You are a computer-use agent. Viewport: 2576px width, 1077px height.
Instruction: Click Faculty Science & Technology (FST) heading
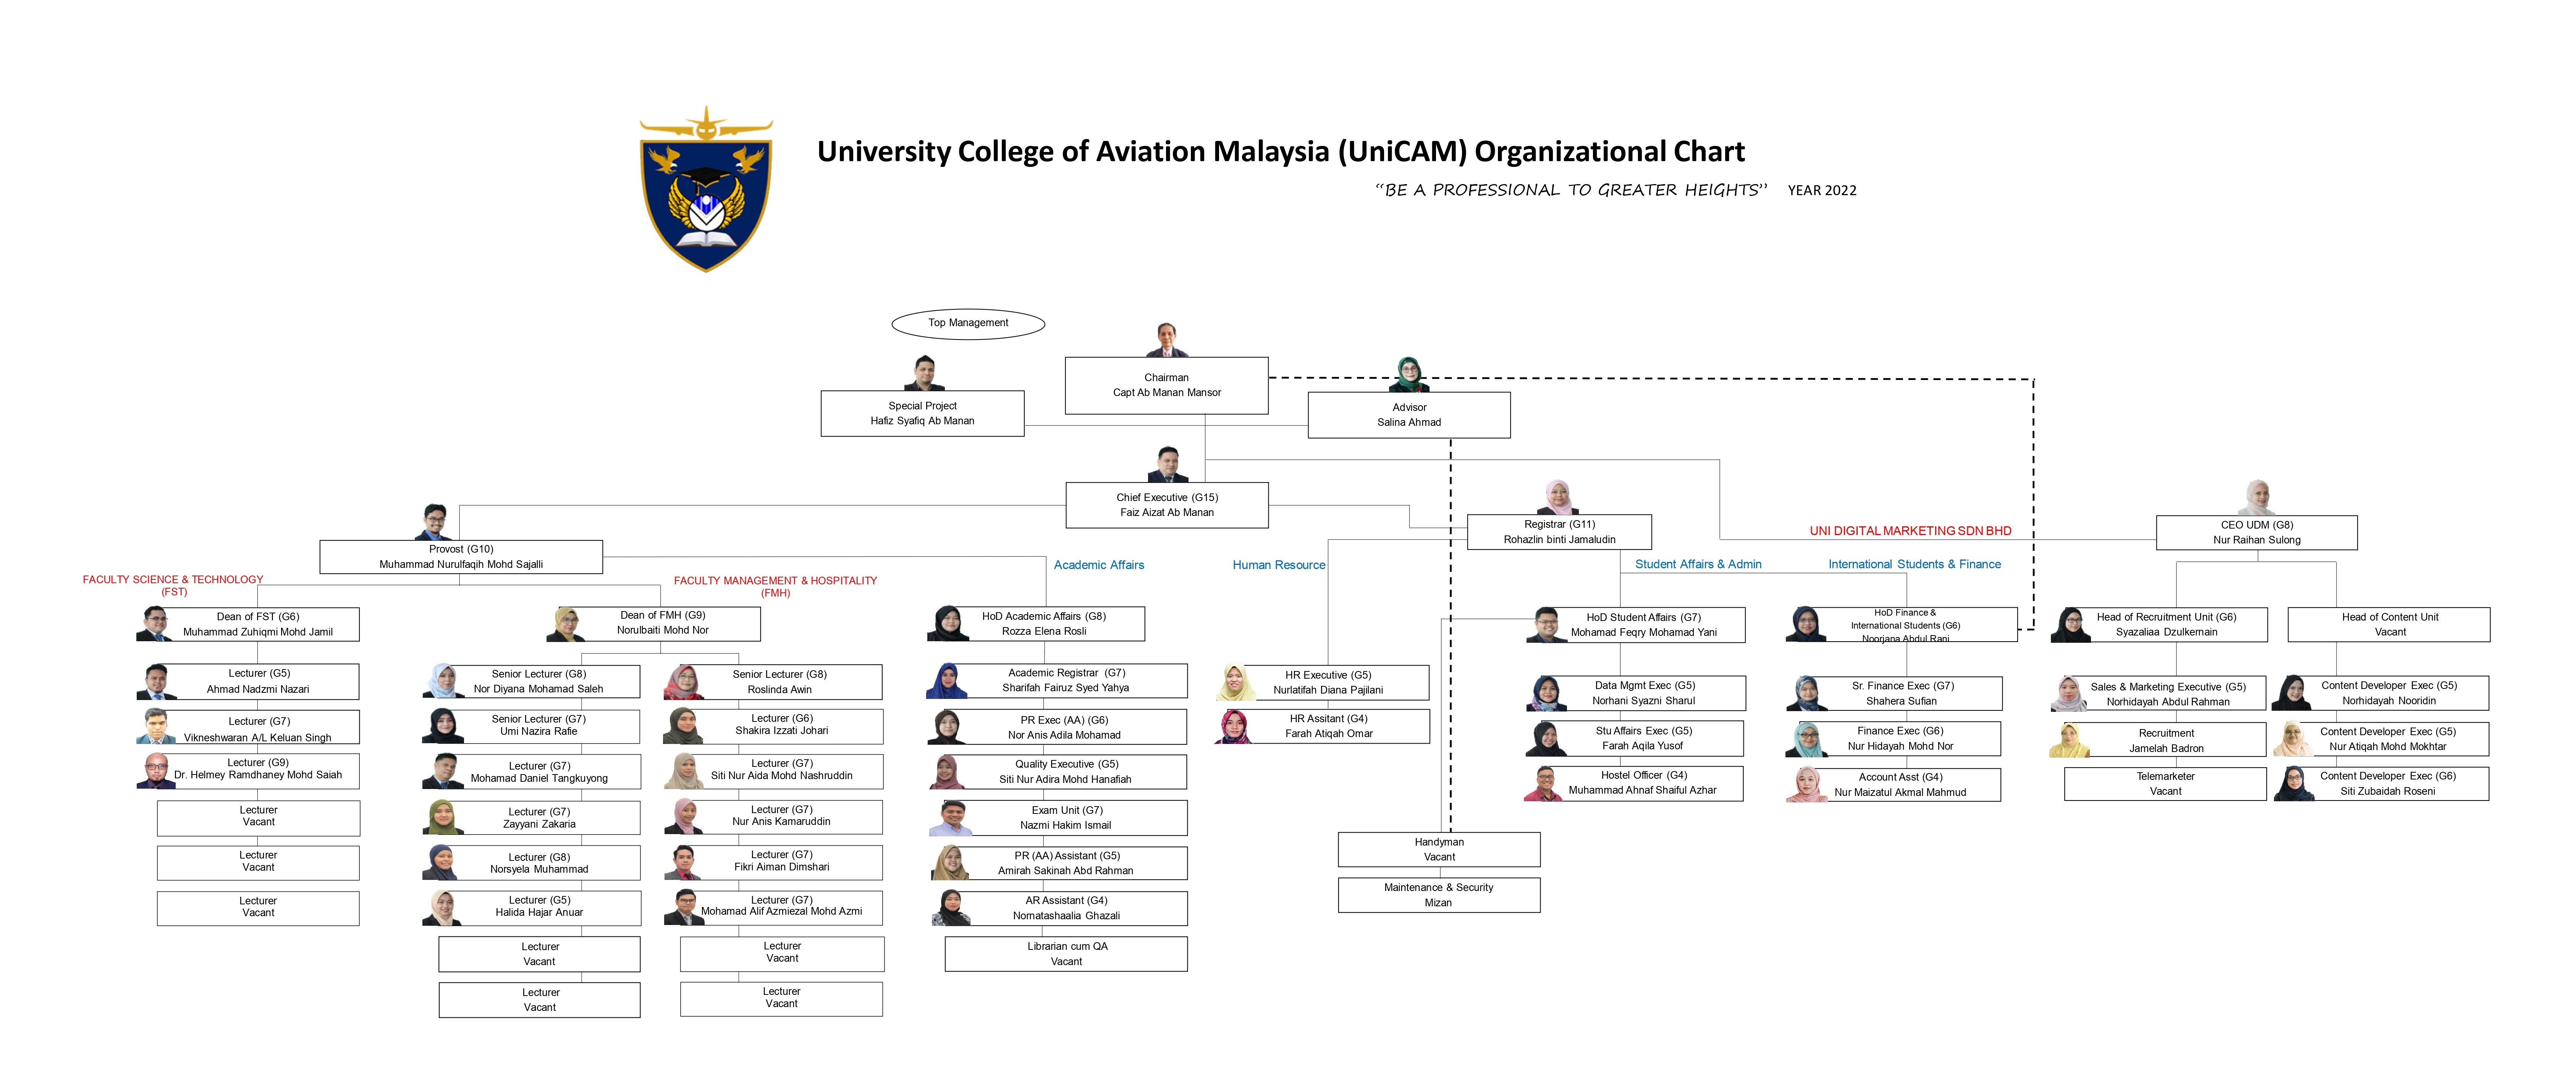click(173, 585)
